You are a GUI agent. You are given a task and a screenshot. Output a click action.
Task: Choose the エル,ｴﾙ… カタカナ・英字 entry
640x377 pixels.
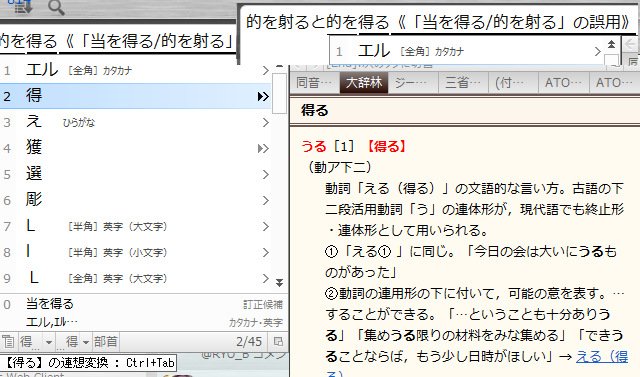tap(143, 322)
